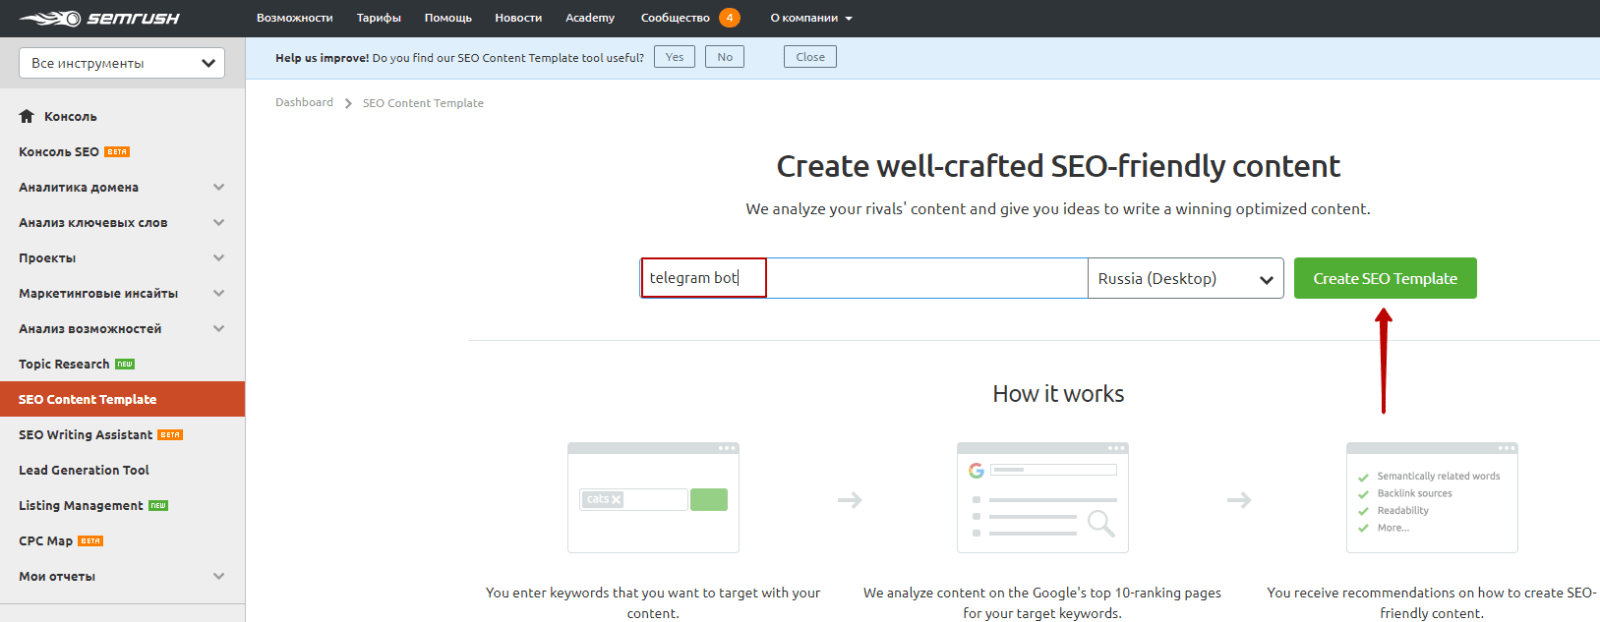
Task: Click SEO Content Template breadcrumb
Action: (x=423, y=103)
